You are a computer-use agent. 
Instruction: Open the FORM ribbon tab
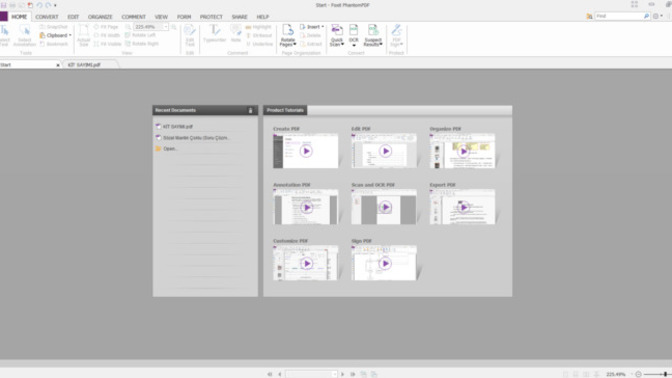click(x=184, y=17)
